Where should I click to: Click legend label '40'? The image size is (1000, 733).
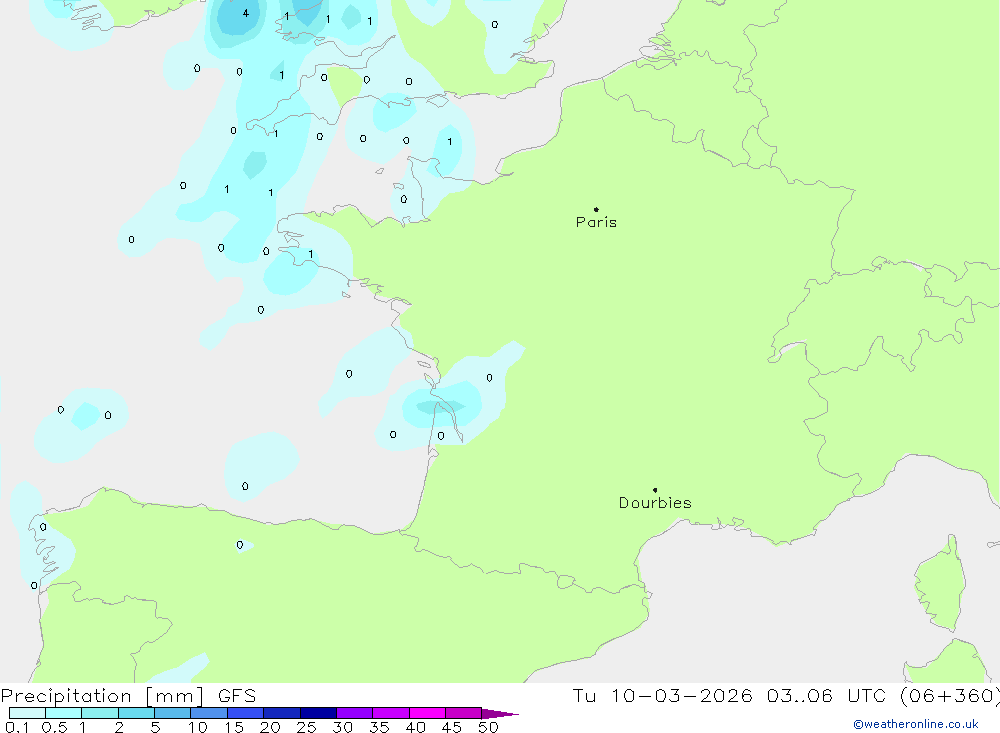click(415, 727)
